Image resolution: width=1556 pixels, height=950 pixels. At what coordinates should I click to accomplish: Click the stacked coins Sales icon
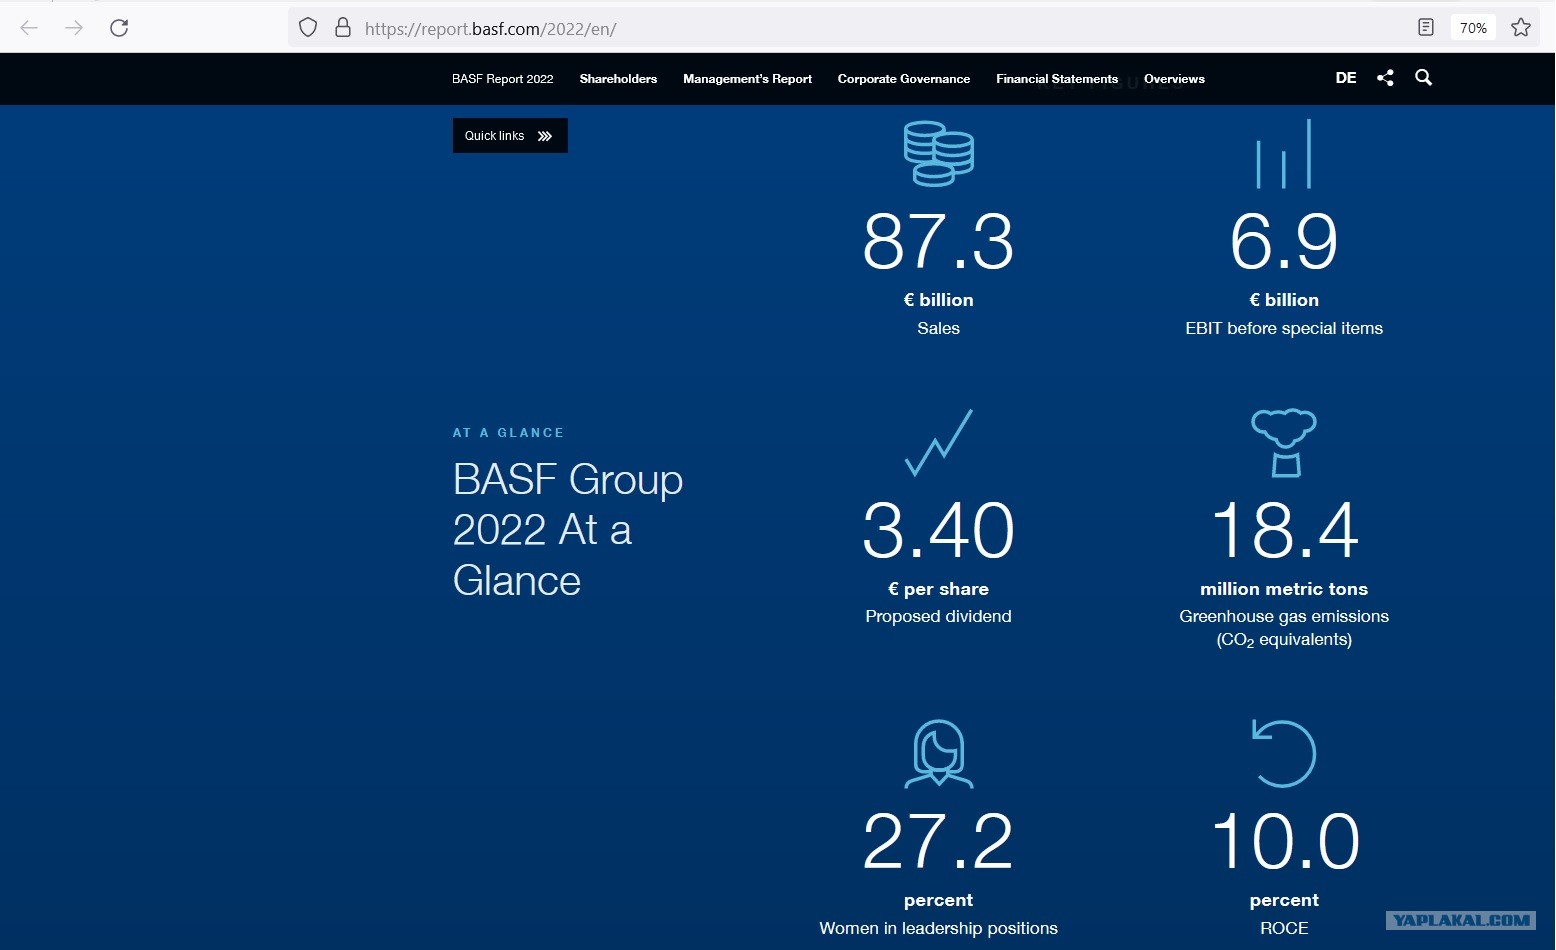[x=939, y=154]
